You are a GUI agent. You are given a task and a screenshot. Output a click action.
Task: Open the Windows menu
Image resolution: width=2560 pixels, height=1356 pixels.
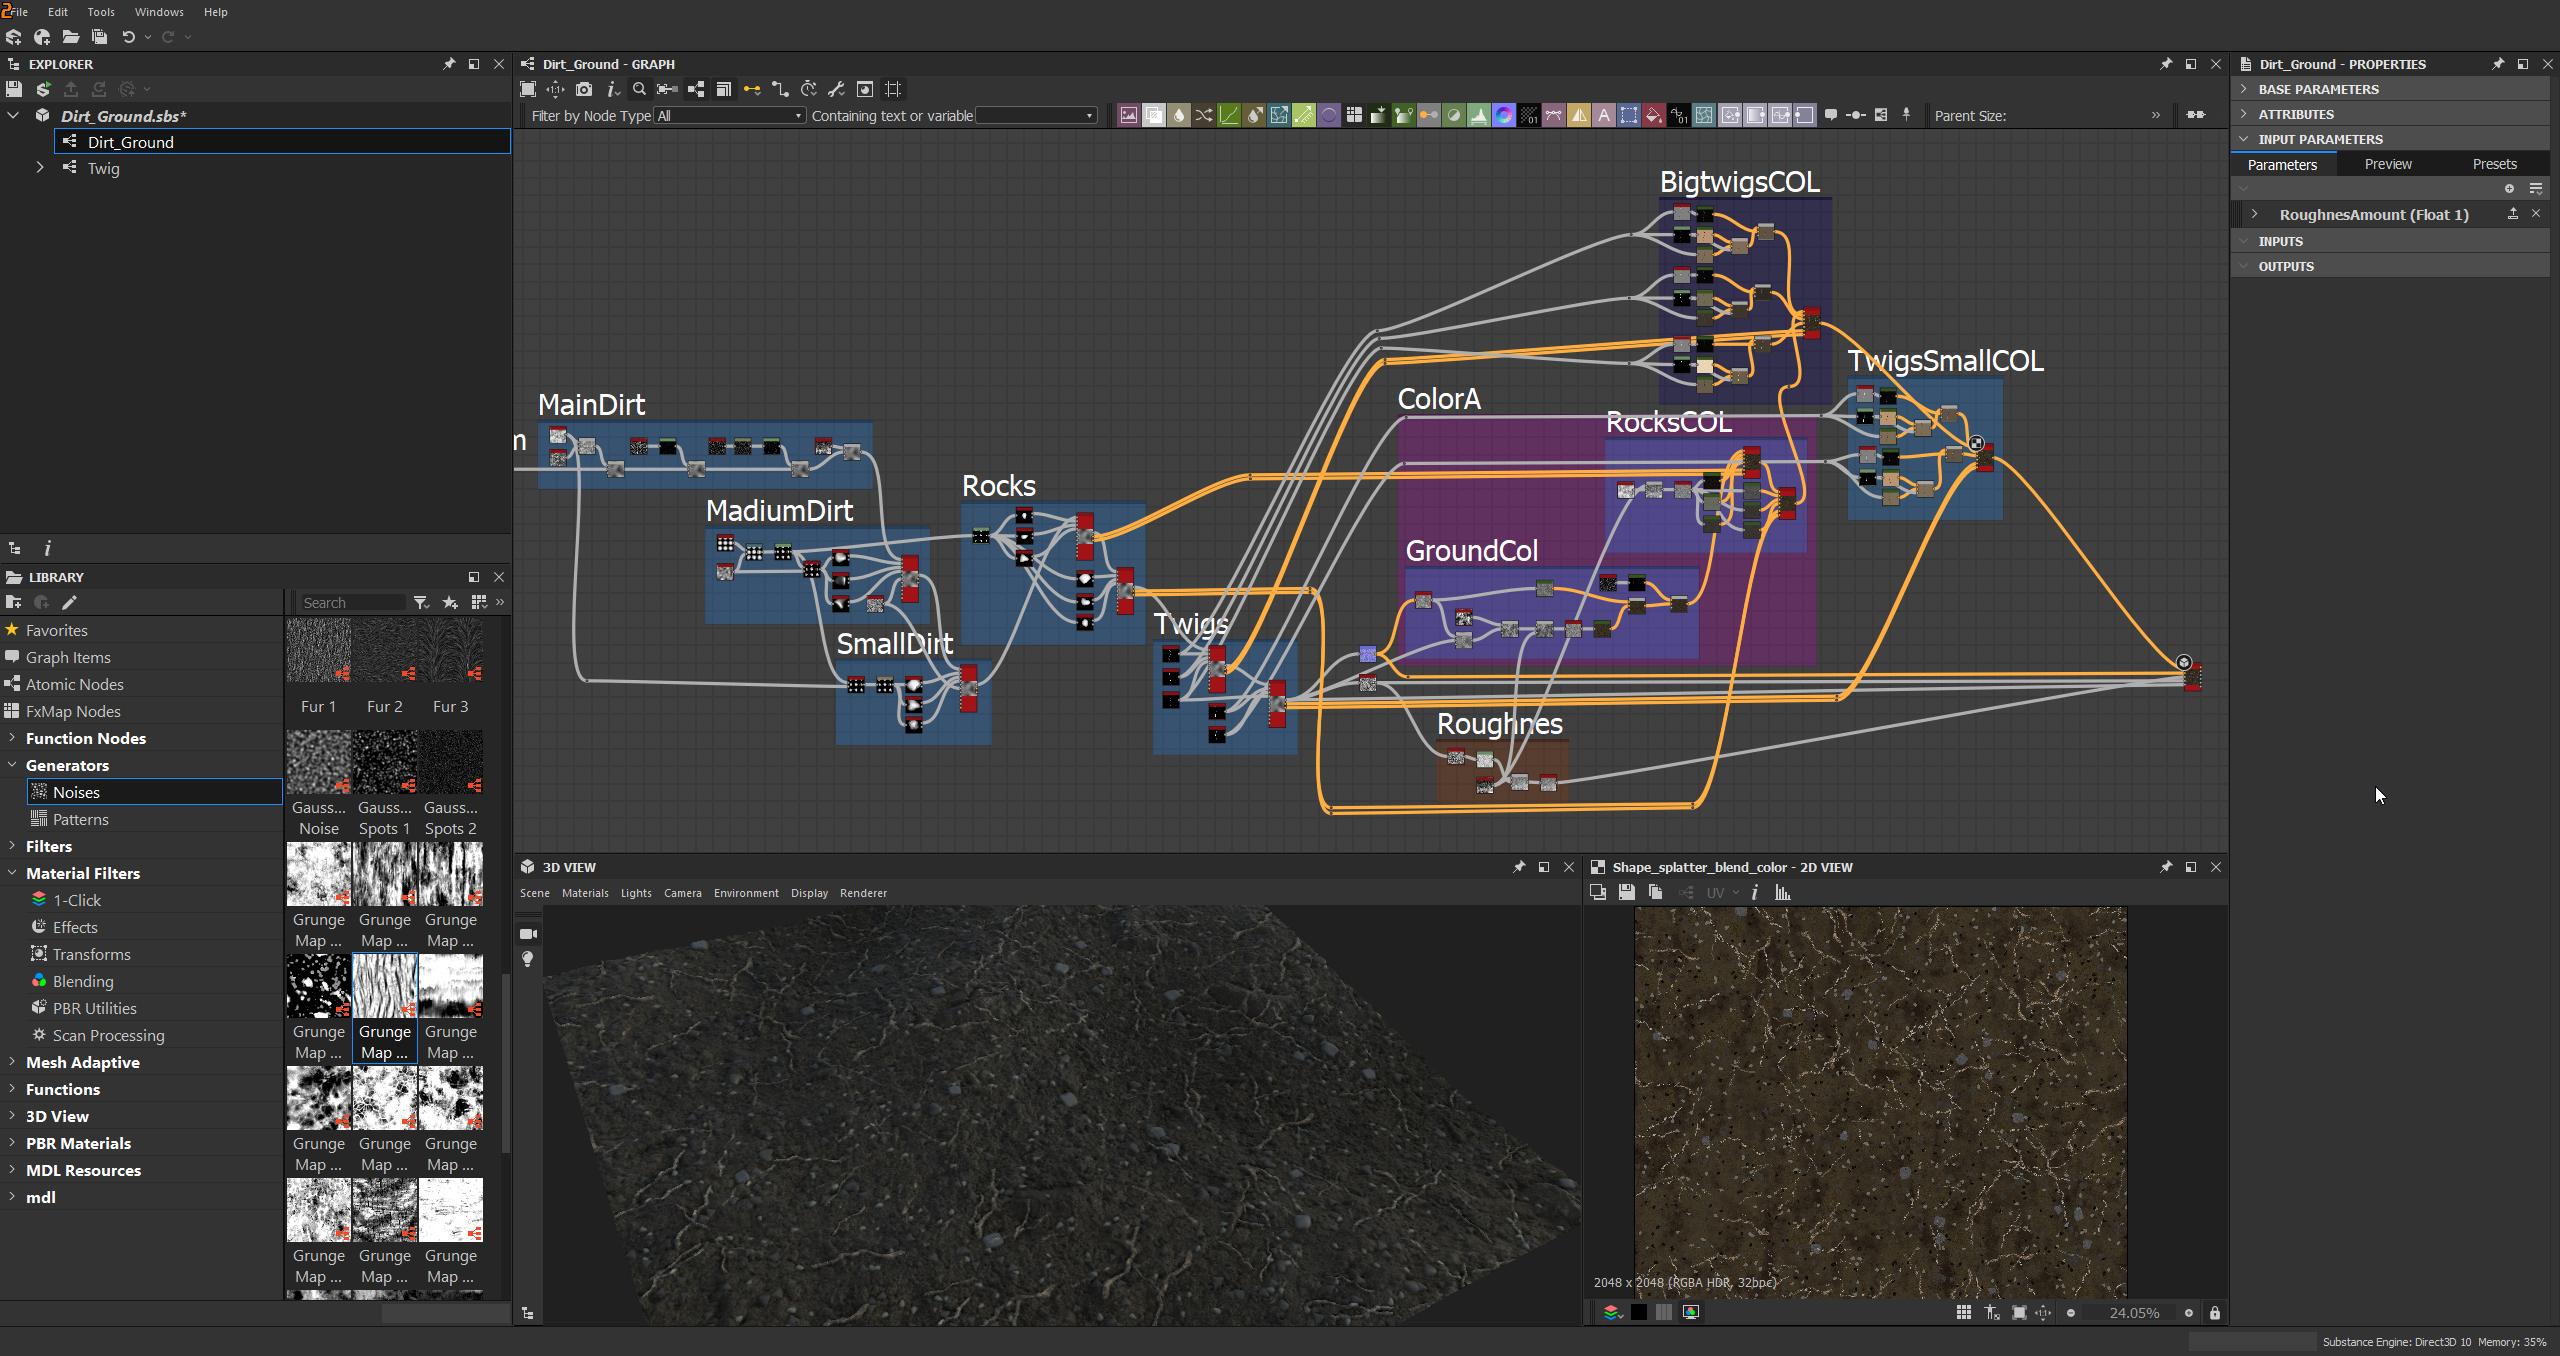pos(158,12)
